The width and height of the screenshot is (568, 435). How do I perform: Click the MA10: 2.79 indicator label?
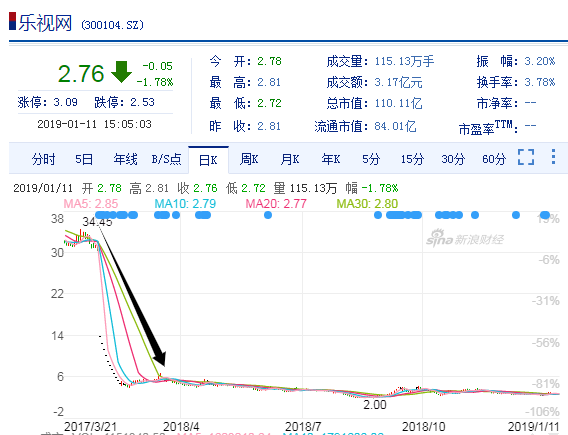[185, 204]
